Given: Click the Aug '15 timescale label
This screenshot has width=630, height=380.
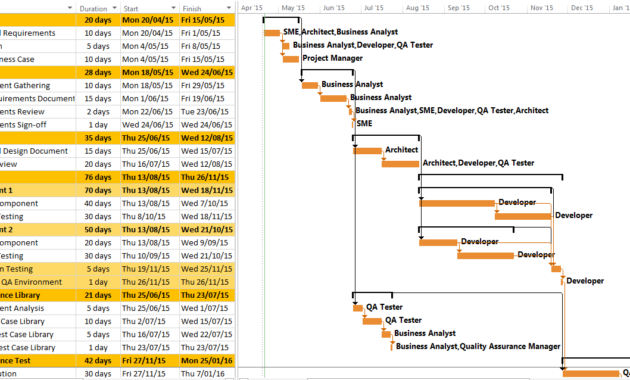Looking at the screenshot, I should [417, 8].
